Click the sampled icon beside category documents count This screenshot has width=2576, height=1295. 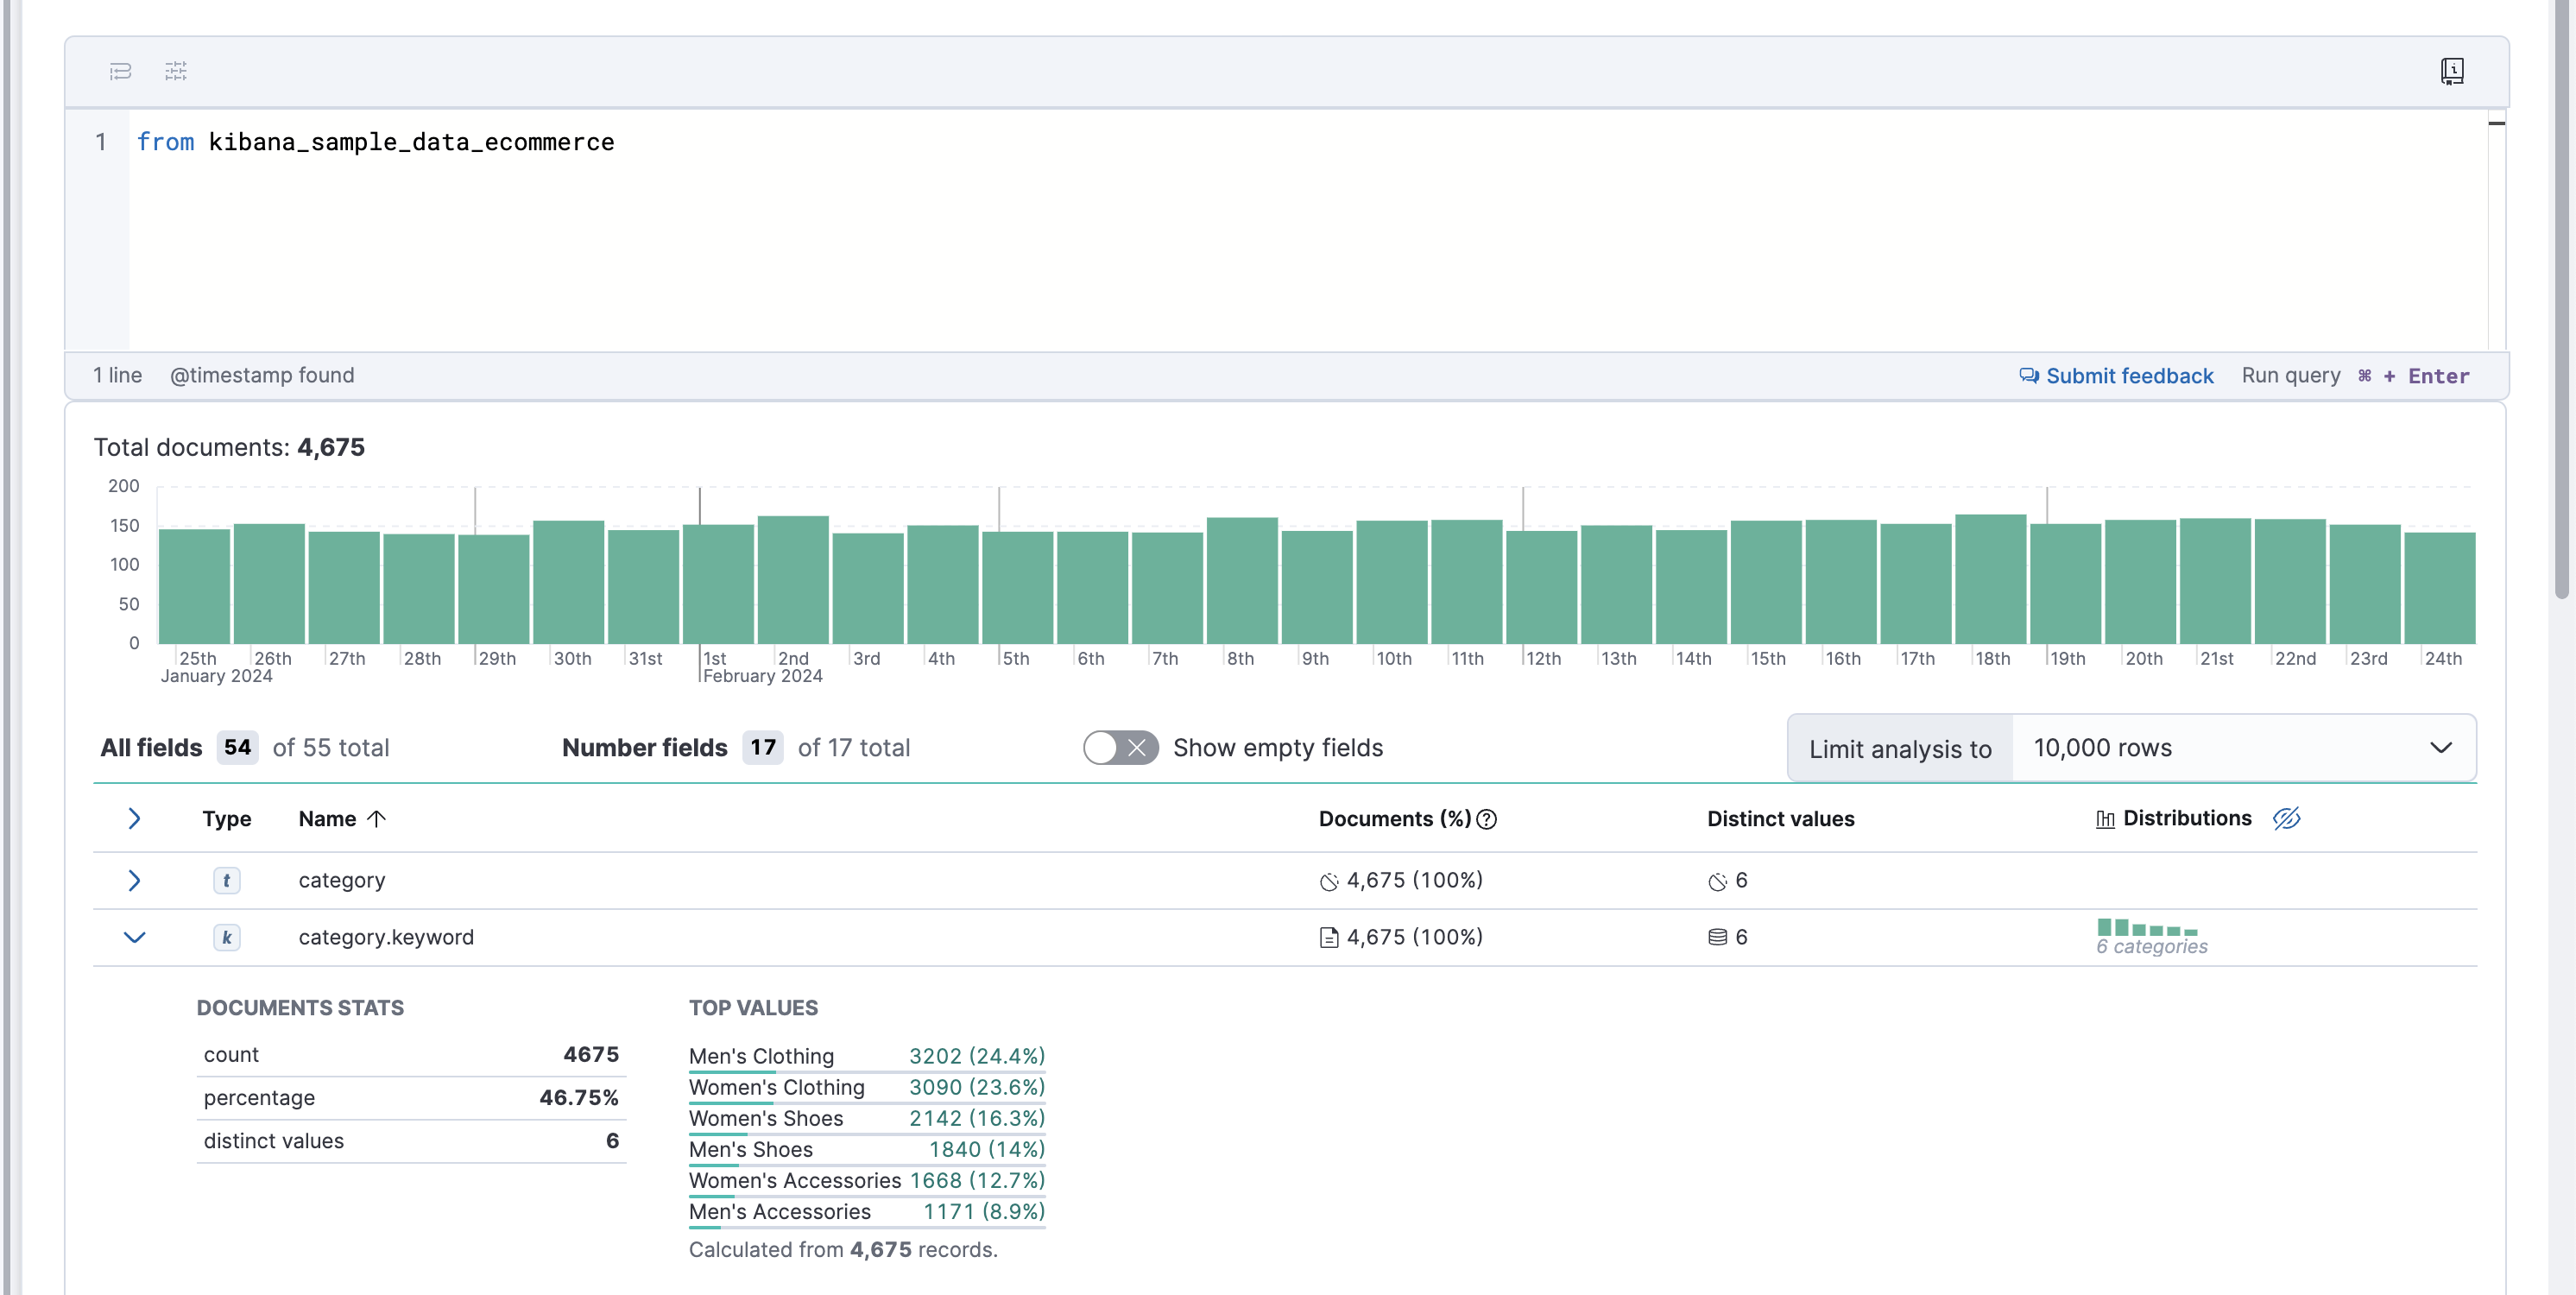[x=1328, y=881]
